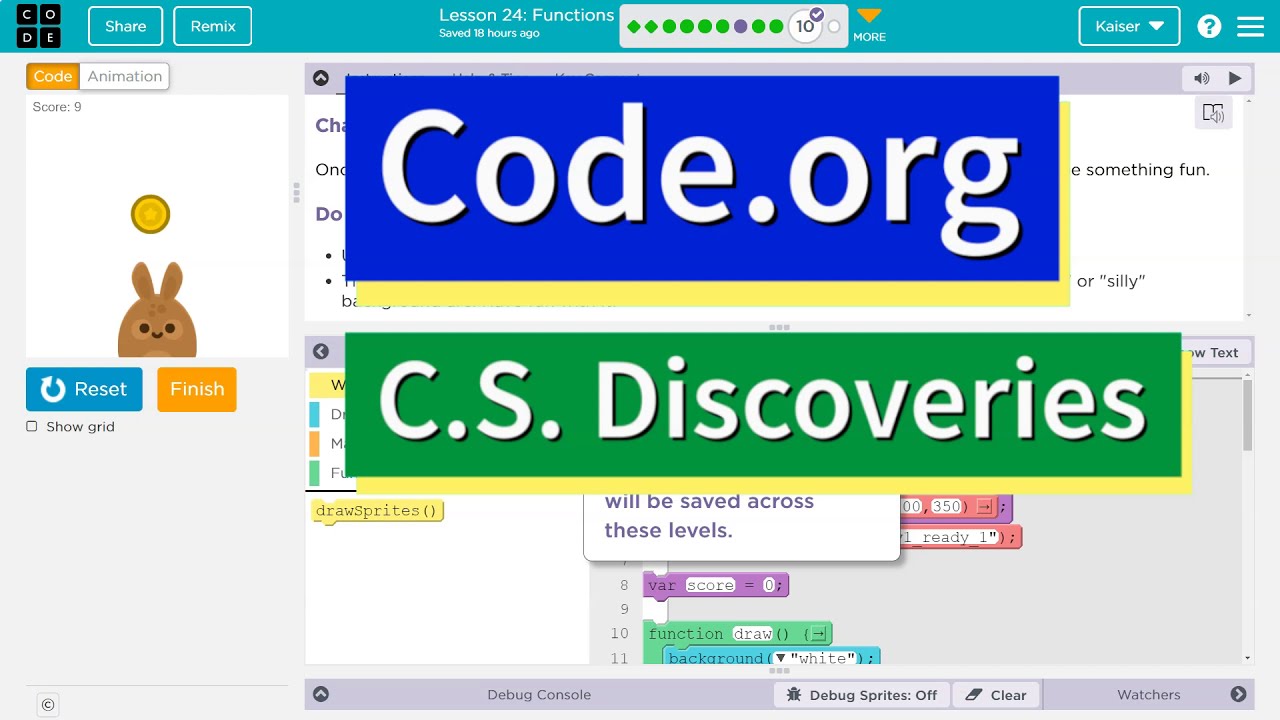The image size is (1280, 720).
Task: Enable the Show grid checkbox
Action: coord(32,426)
